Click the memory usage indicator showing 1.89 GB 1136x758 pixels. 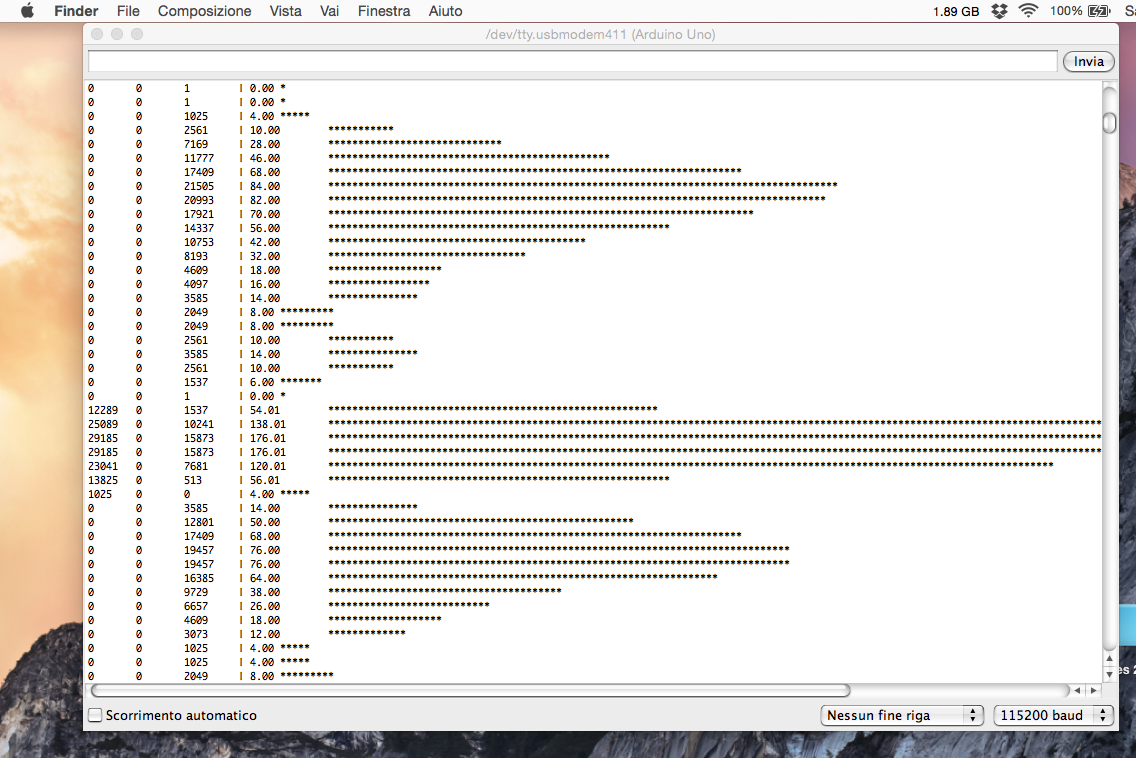click(954, 11)
